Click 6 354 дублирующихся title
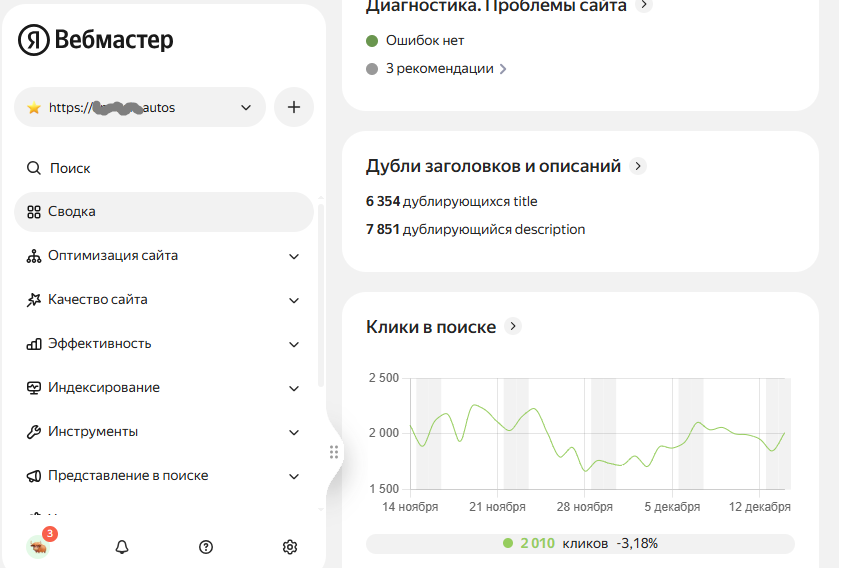Image resolution: width=843 pixels, height=568 pixels. [x=452, y=201]
